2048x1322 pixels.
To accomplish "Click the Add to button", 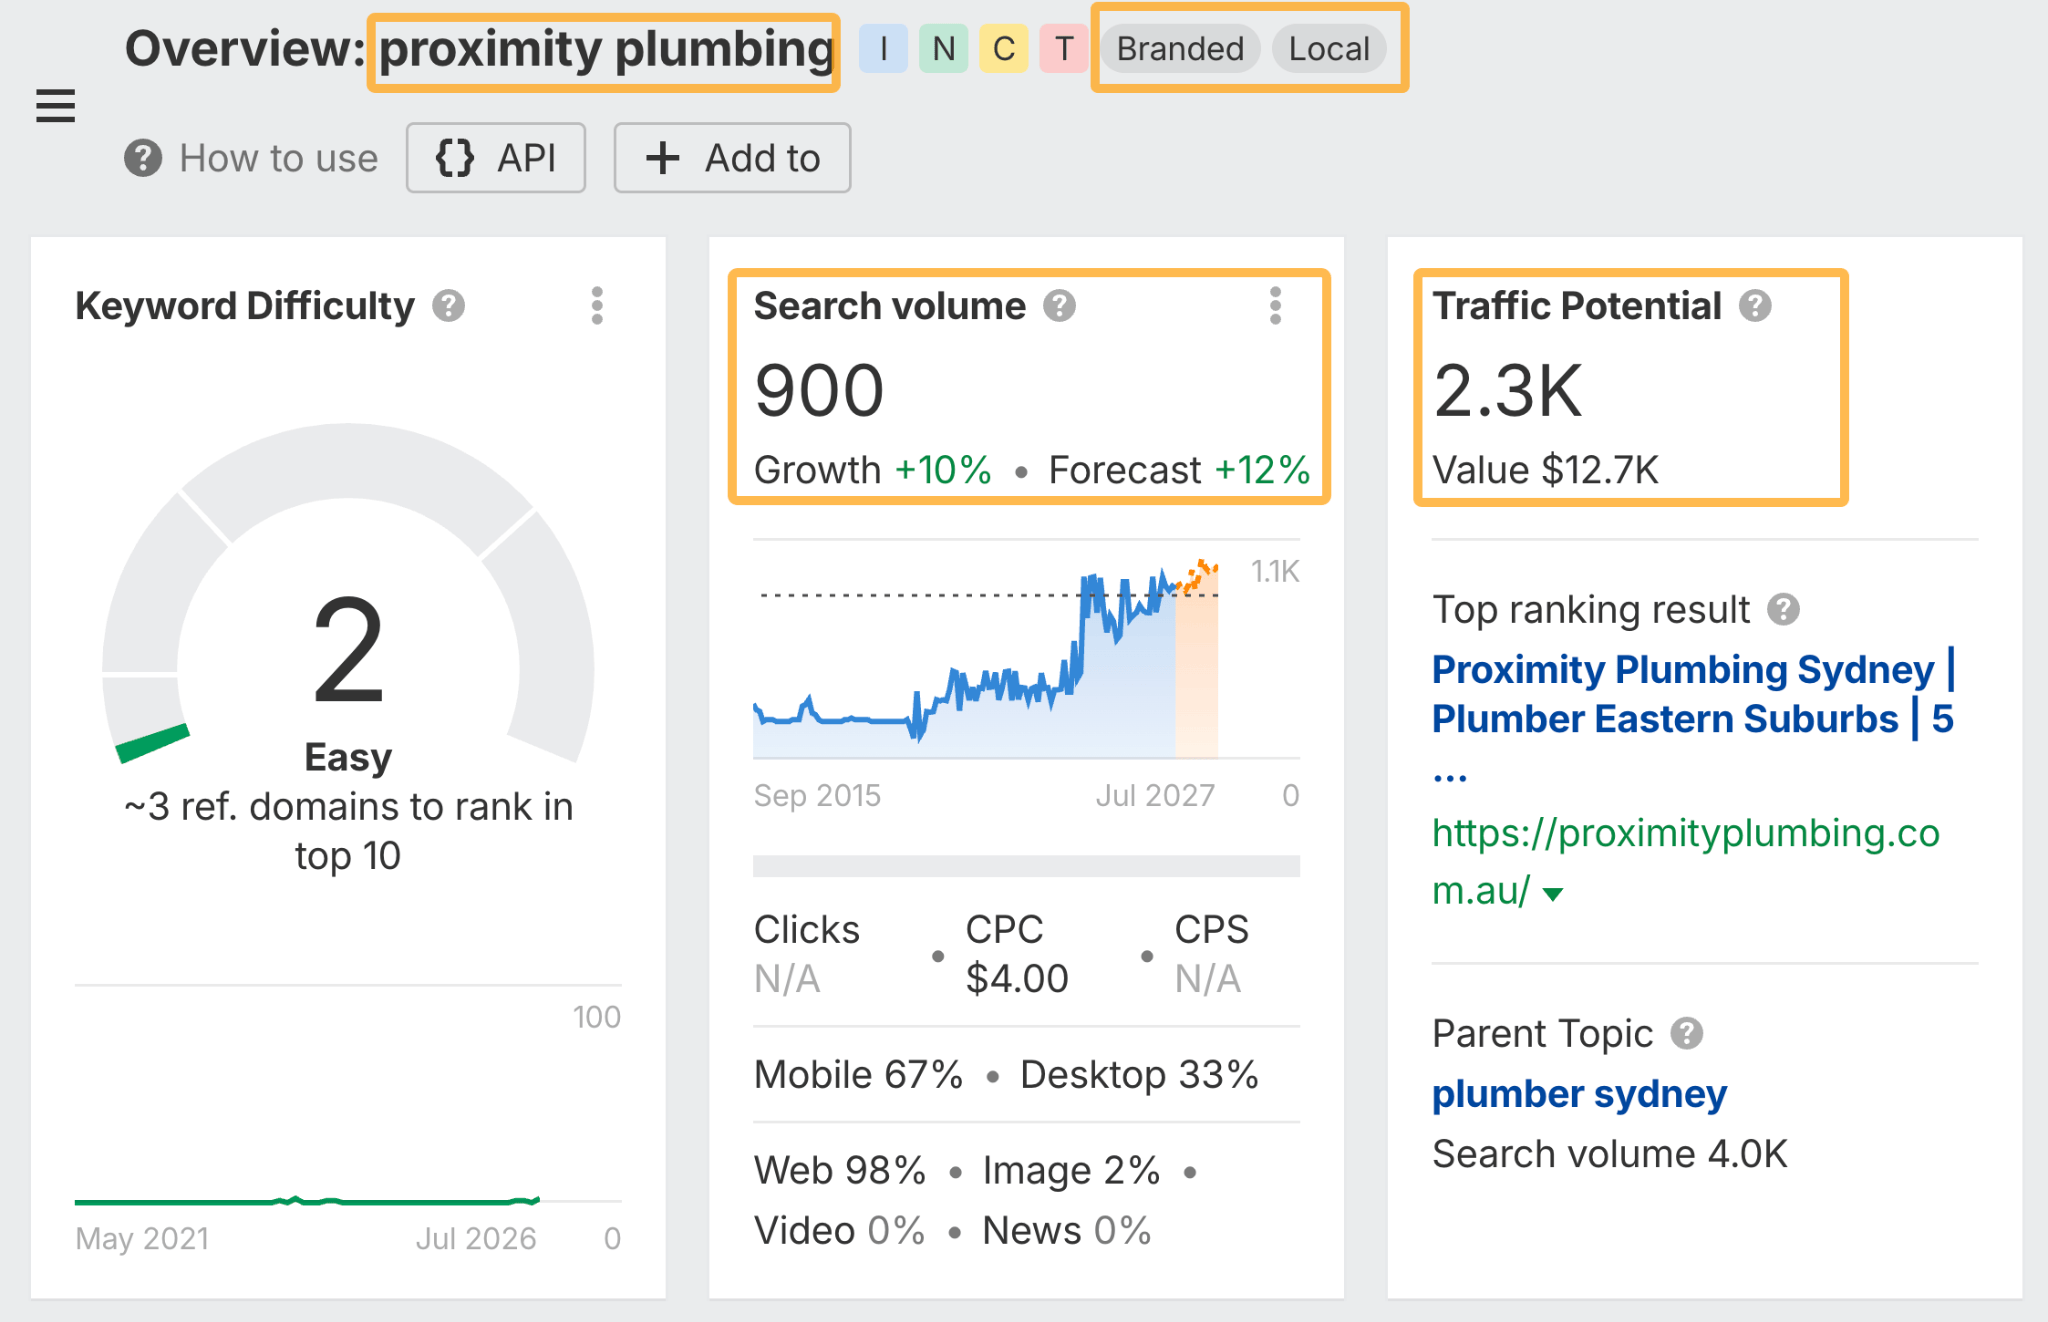I will [732, 158].
